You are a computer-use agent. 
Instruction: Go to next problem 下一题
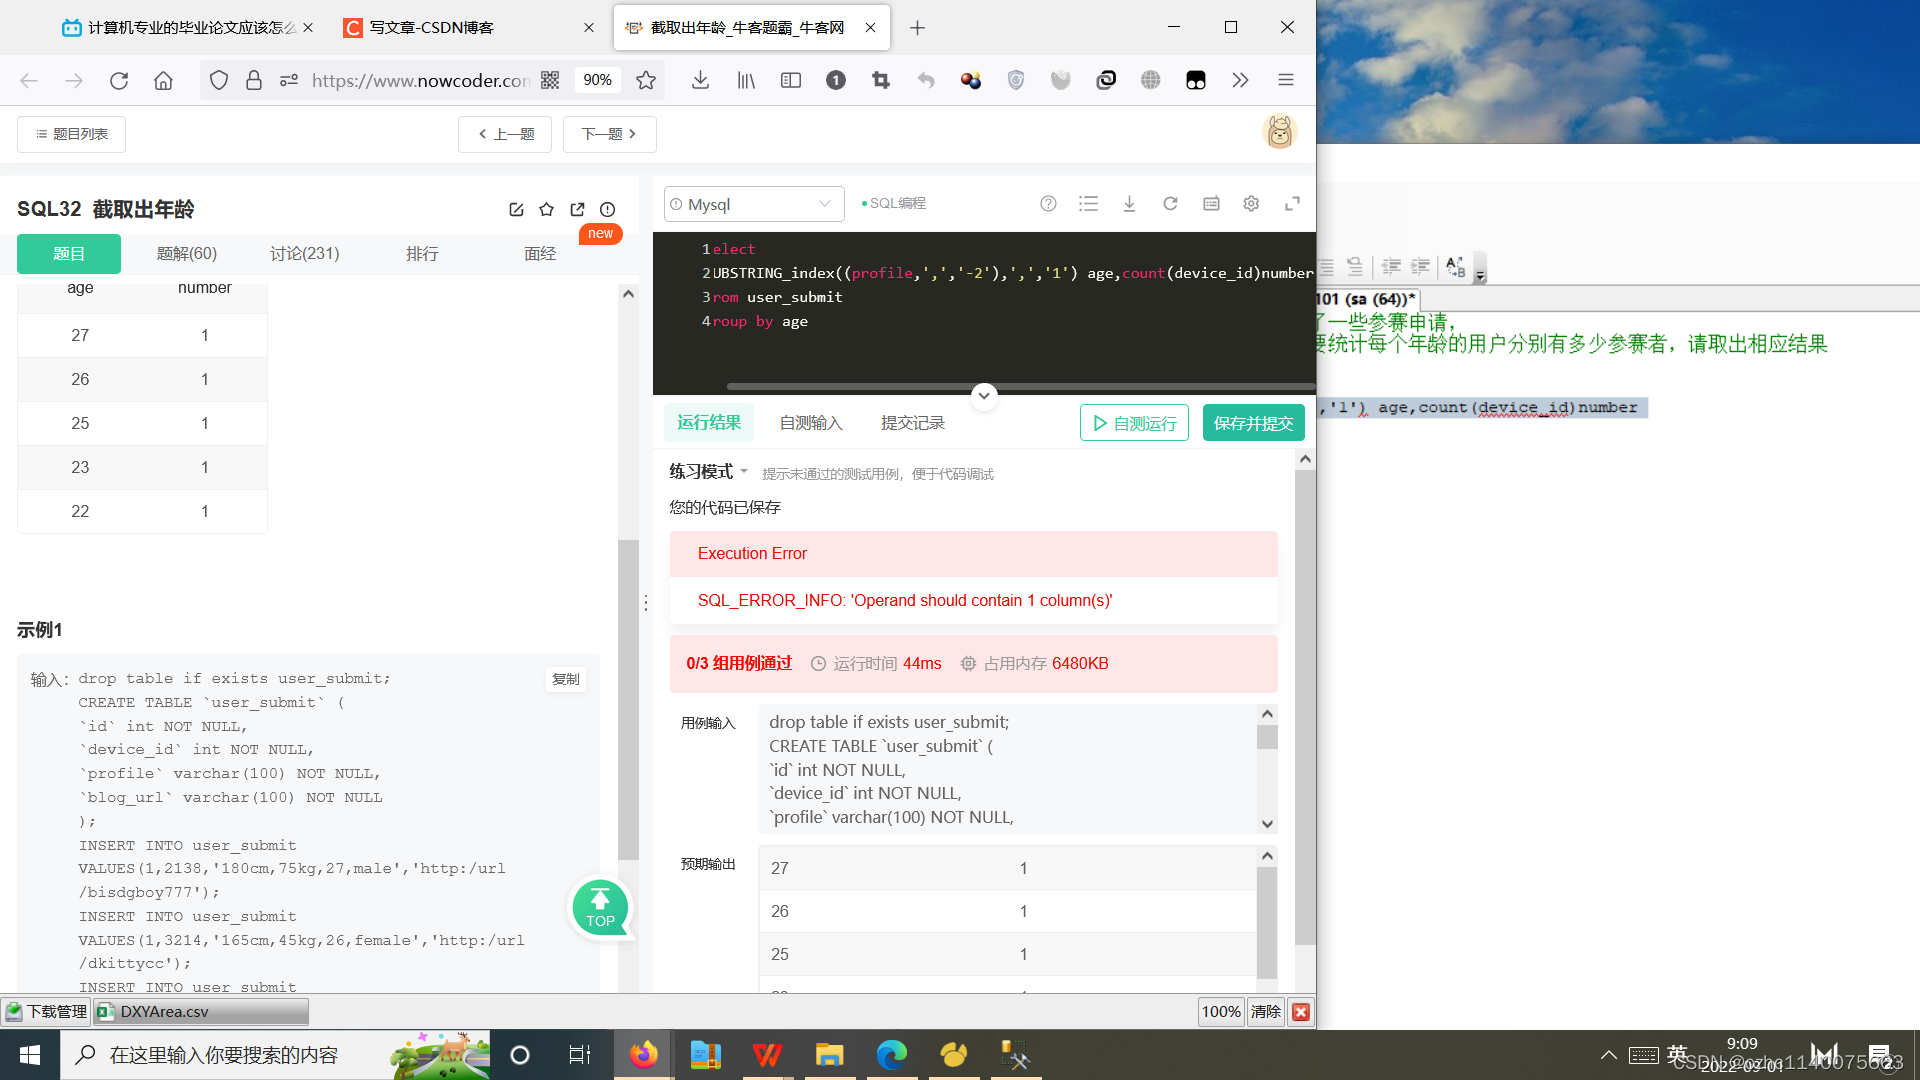pos(610,134)
